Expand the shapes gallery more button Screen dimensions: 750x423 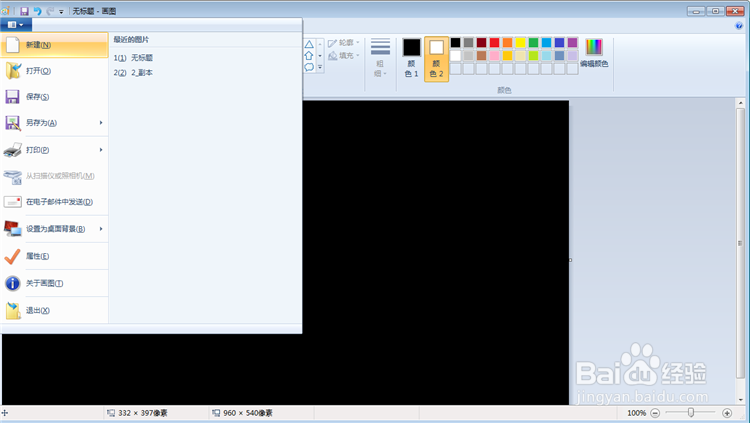[320, 67]
